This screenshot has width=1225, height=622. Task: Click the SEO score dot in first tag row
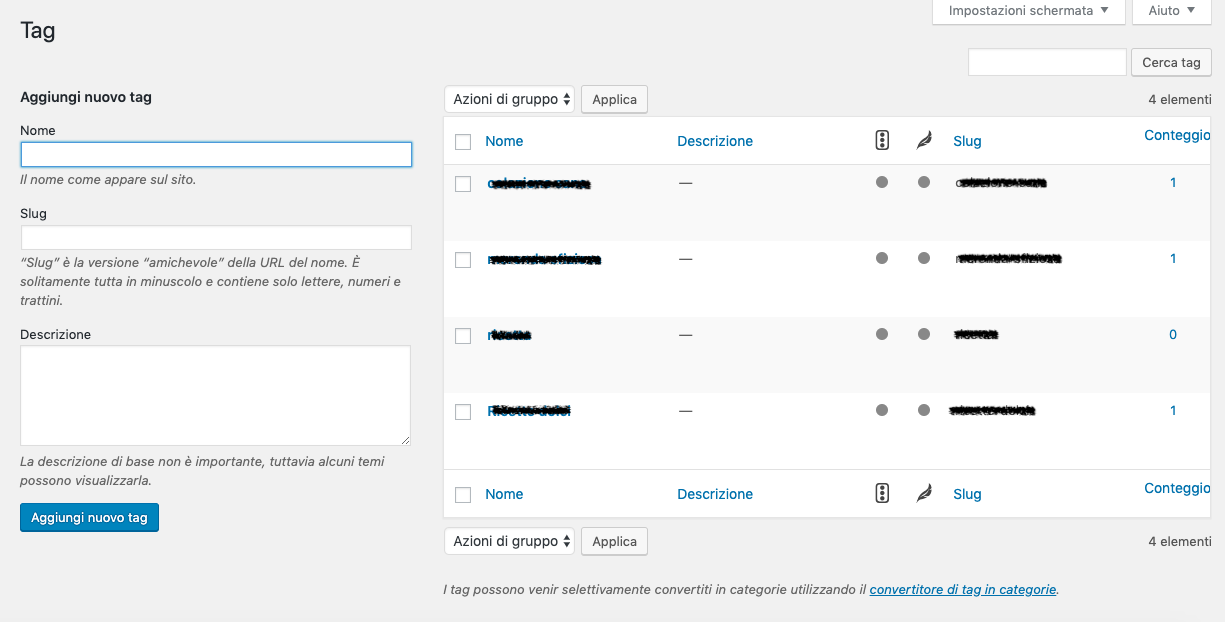(x=882, y=182)
